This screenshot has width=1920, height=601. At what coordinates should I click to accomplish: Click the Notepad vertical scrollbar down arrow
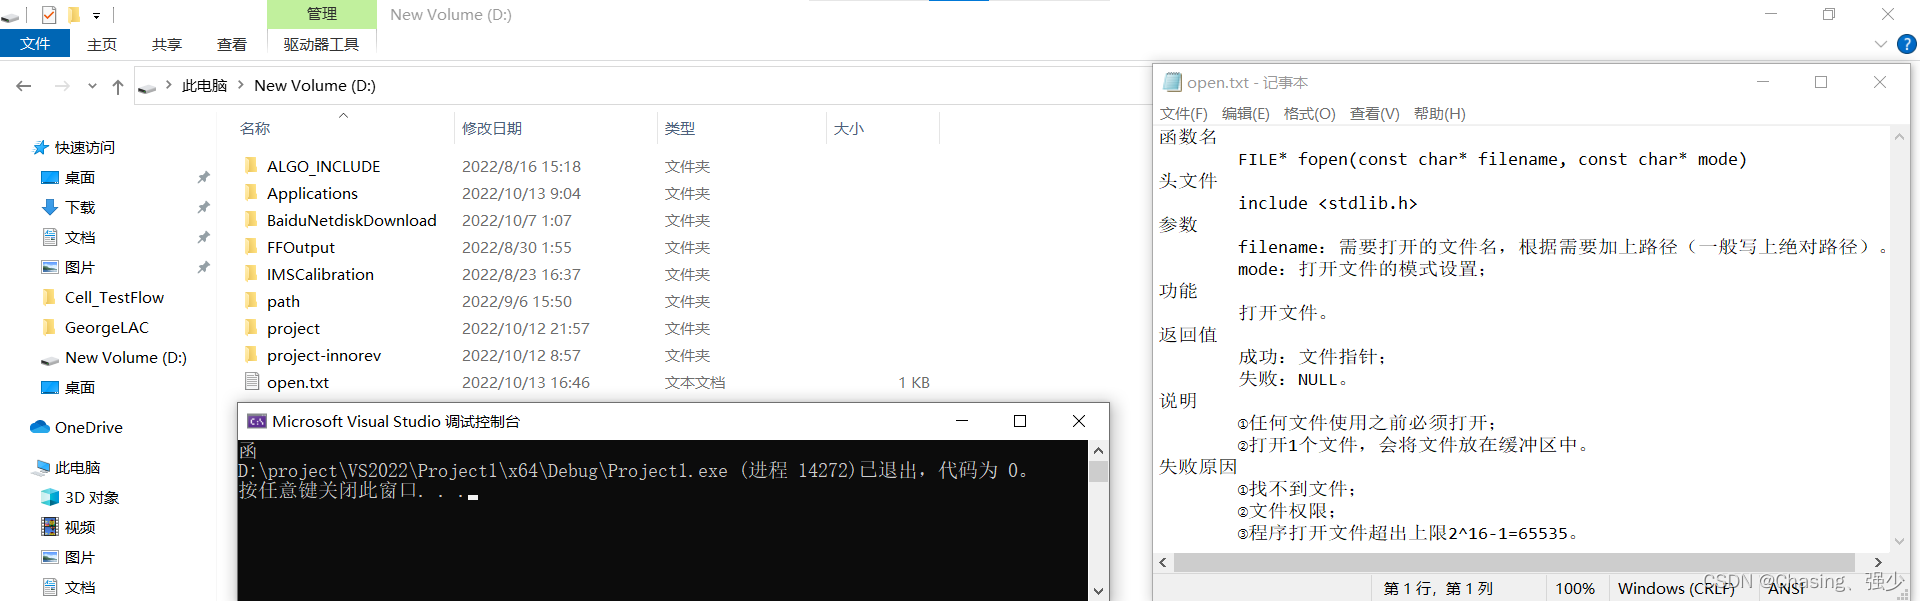[1900, 541]
